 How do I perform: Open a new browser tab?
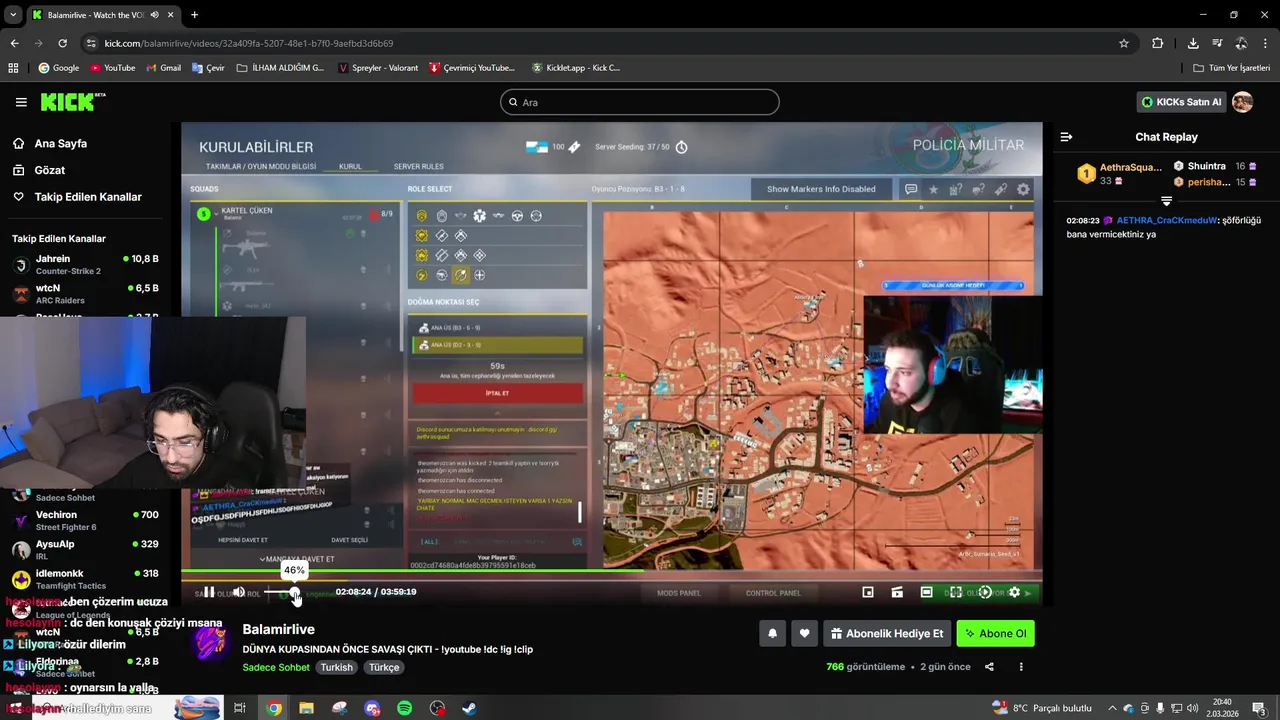(x=194, y=15)
